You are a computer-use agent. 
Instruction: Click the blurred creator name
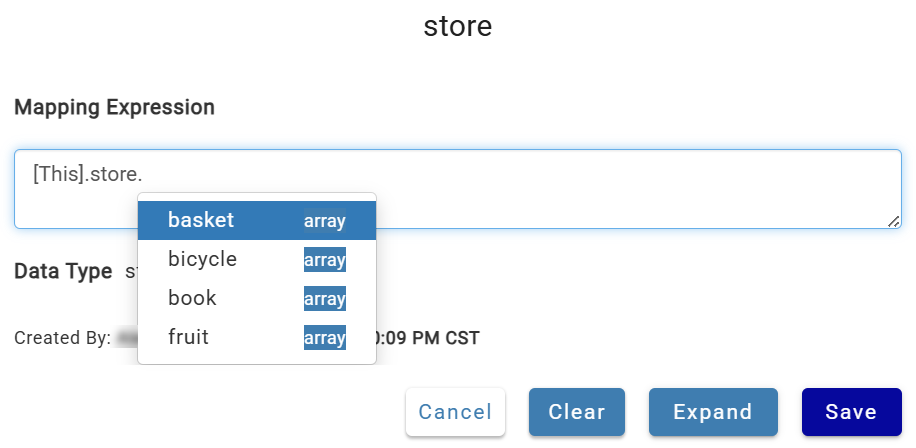tap(125, 338)
